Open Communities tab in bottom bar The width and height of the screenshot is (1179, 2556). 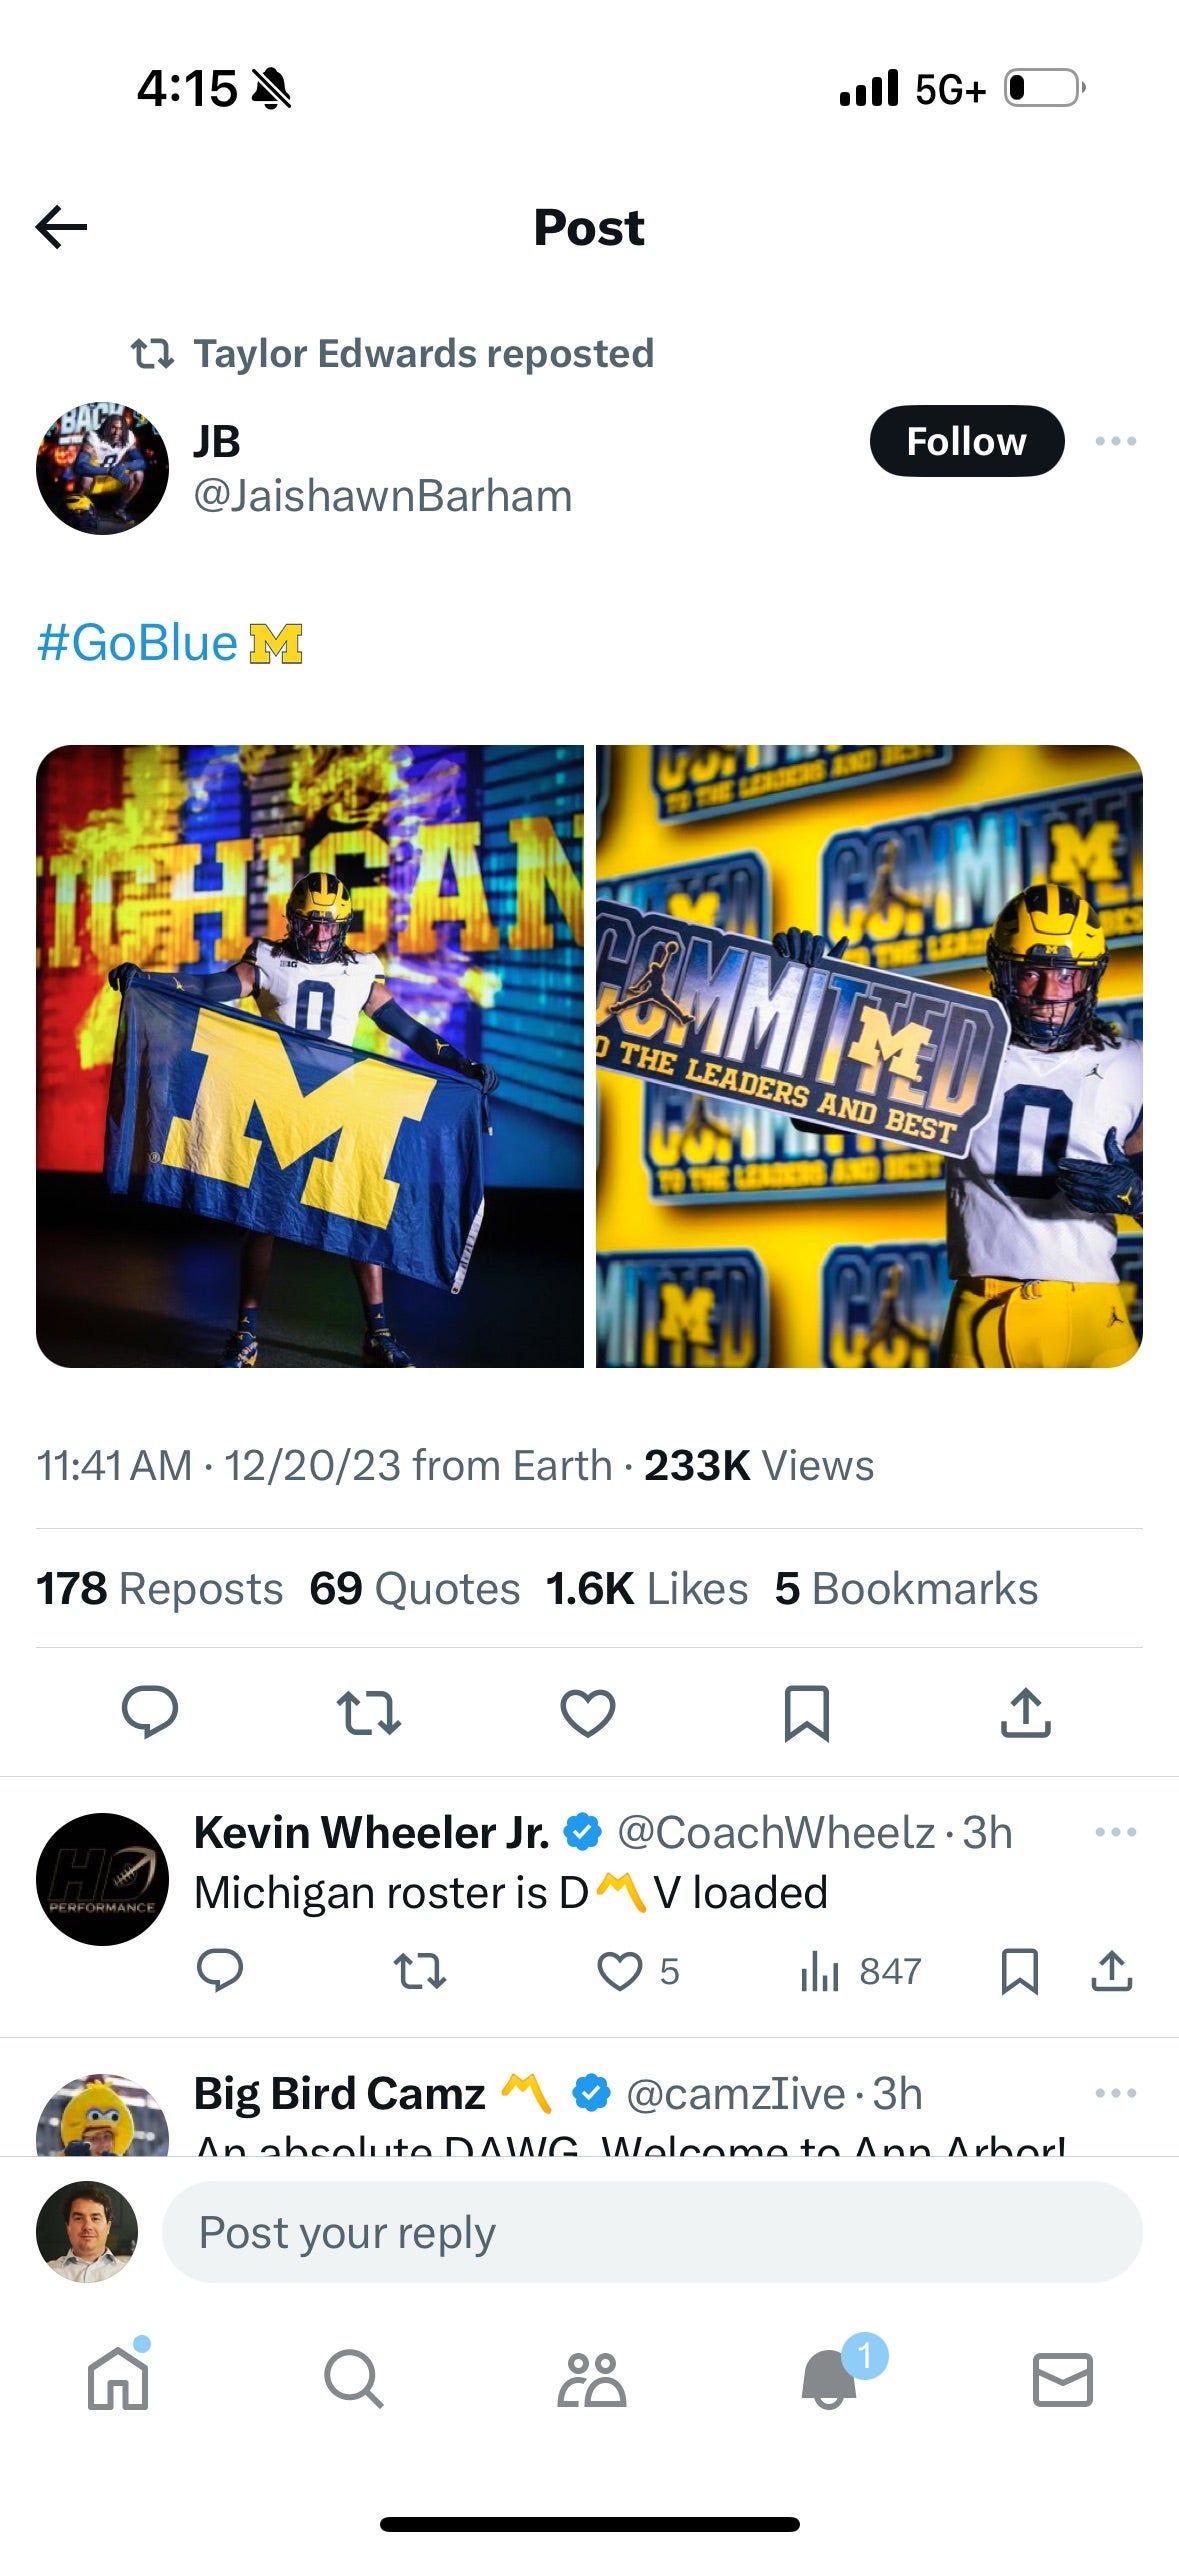click(591, 2379)
